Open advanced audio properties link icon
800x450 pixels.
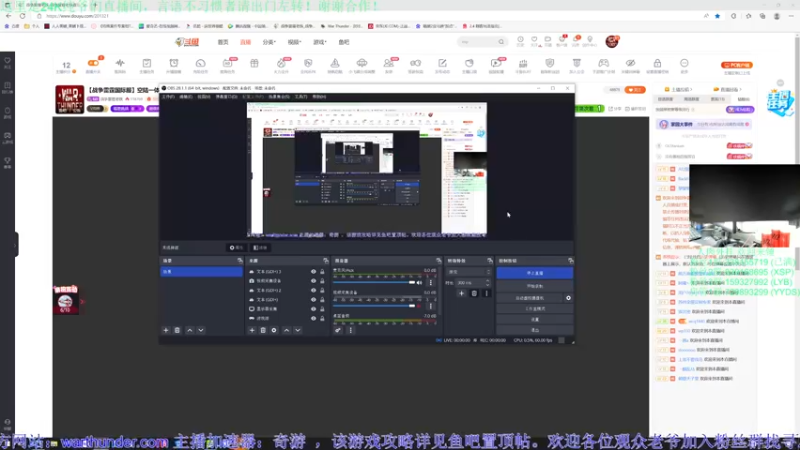338,330
